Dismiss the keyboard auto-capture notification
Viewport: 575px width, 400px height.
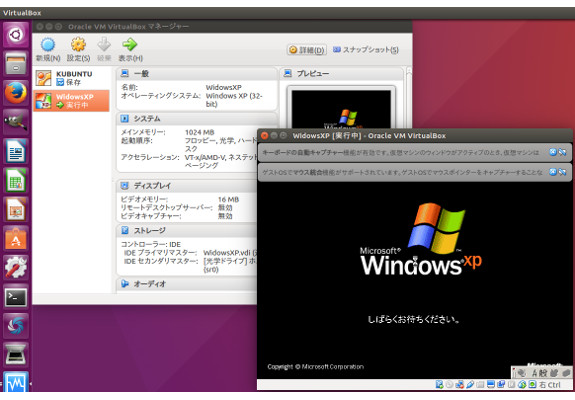coord(553,152)
